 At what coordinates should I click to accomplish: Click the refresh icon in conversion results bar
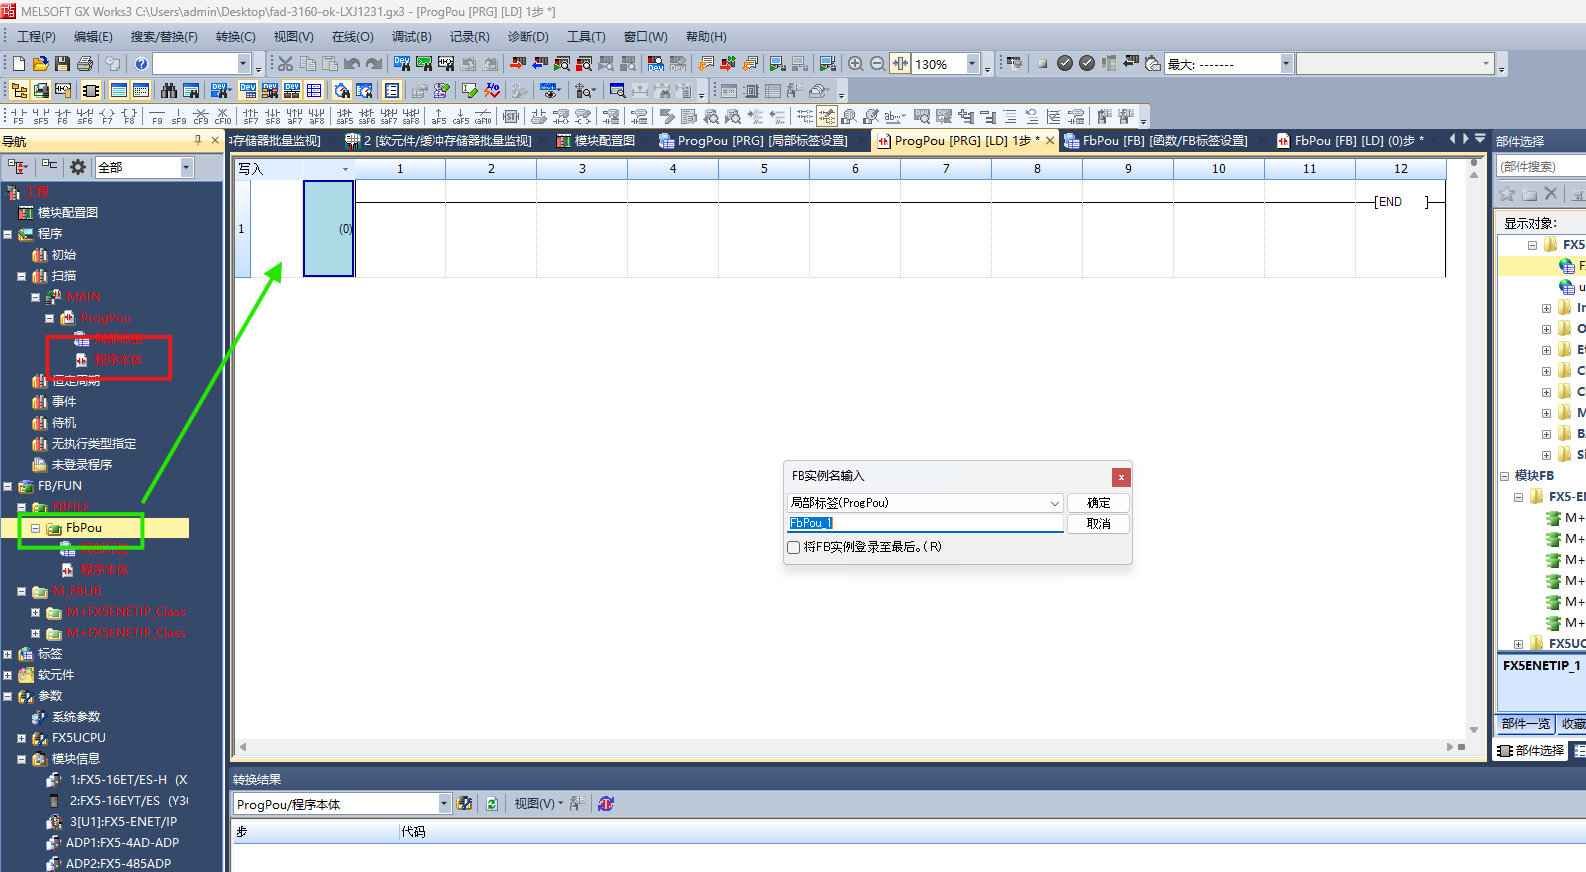pyautogui.click(x=492, y=804)
